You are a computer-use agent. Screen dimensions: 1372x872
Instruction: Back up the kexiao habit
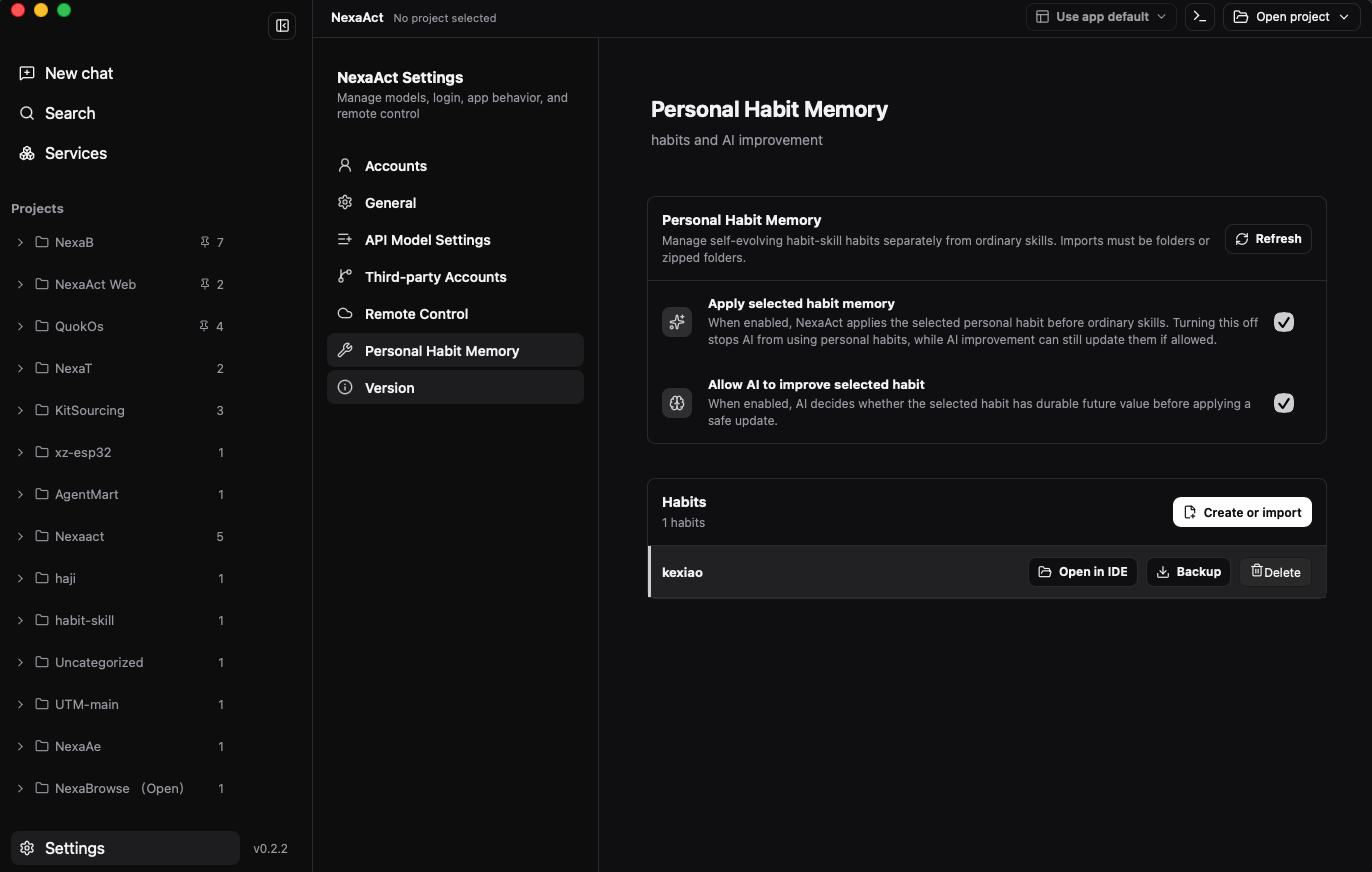coord(1188,572)
